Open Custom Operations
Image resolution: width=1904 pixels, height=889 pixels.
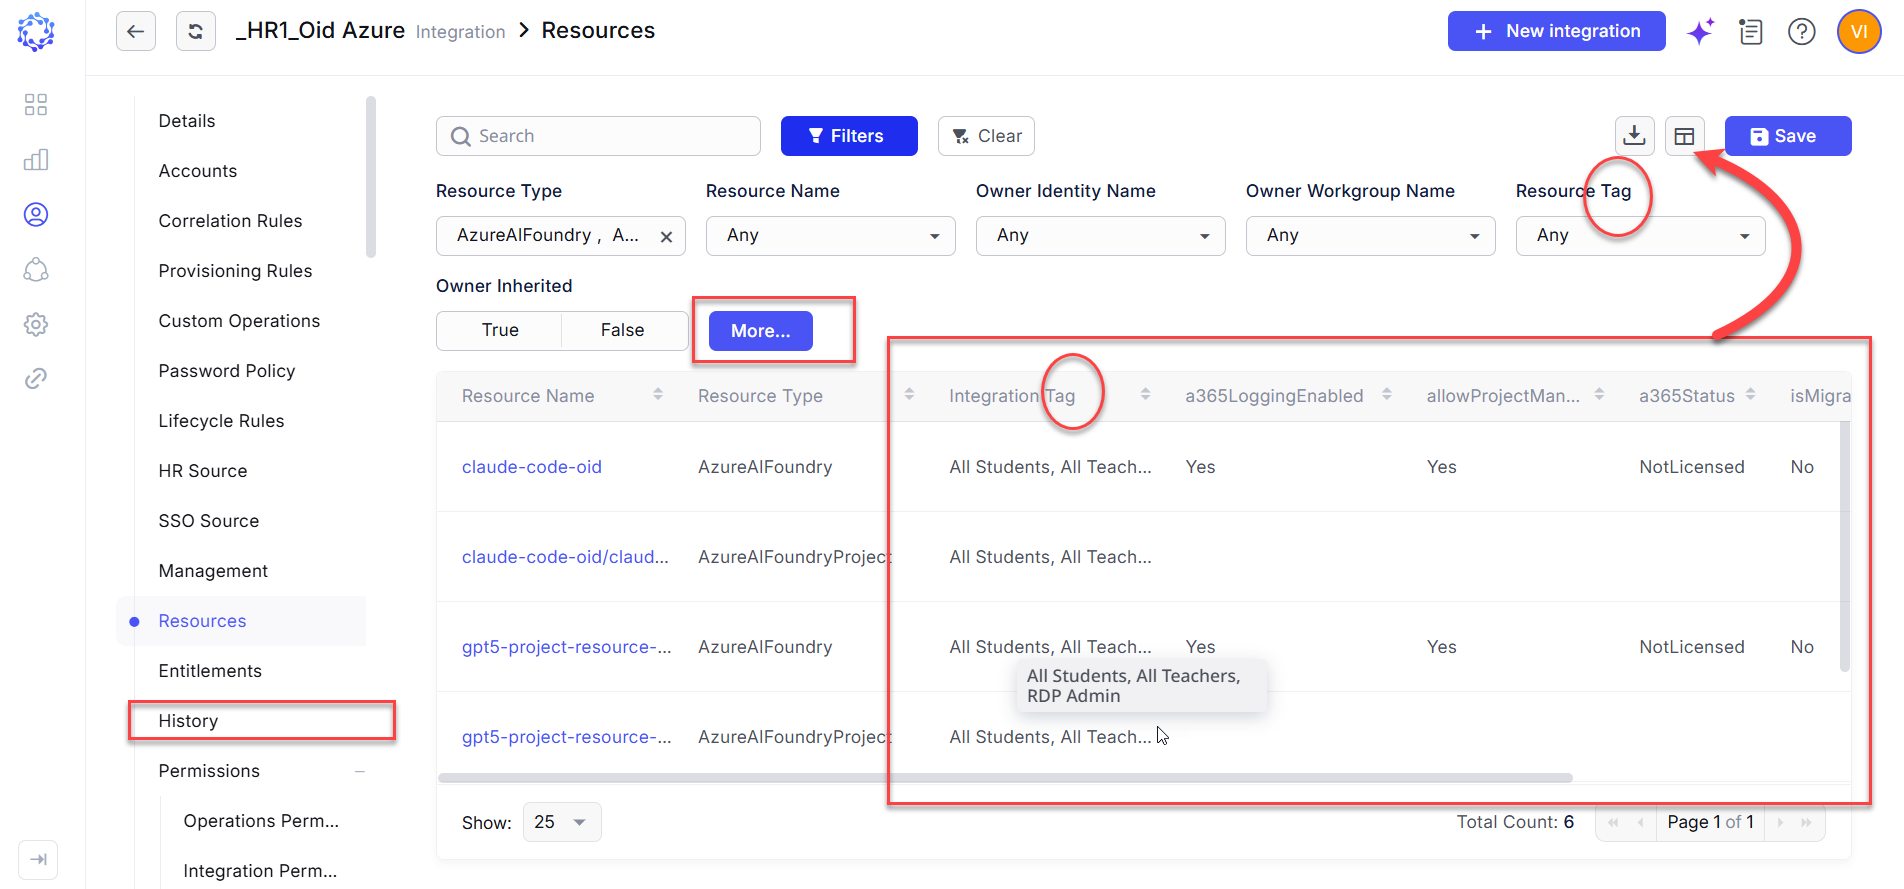pyautogui.click(x=239, y=321)
